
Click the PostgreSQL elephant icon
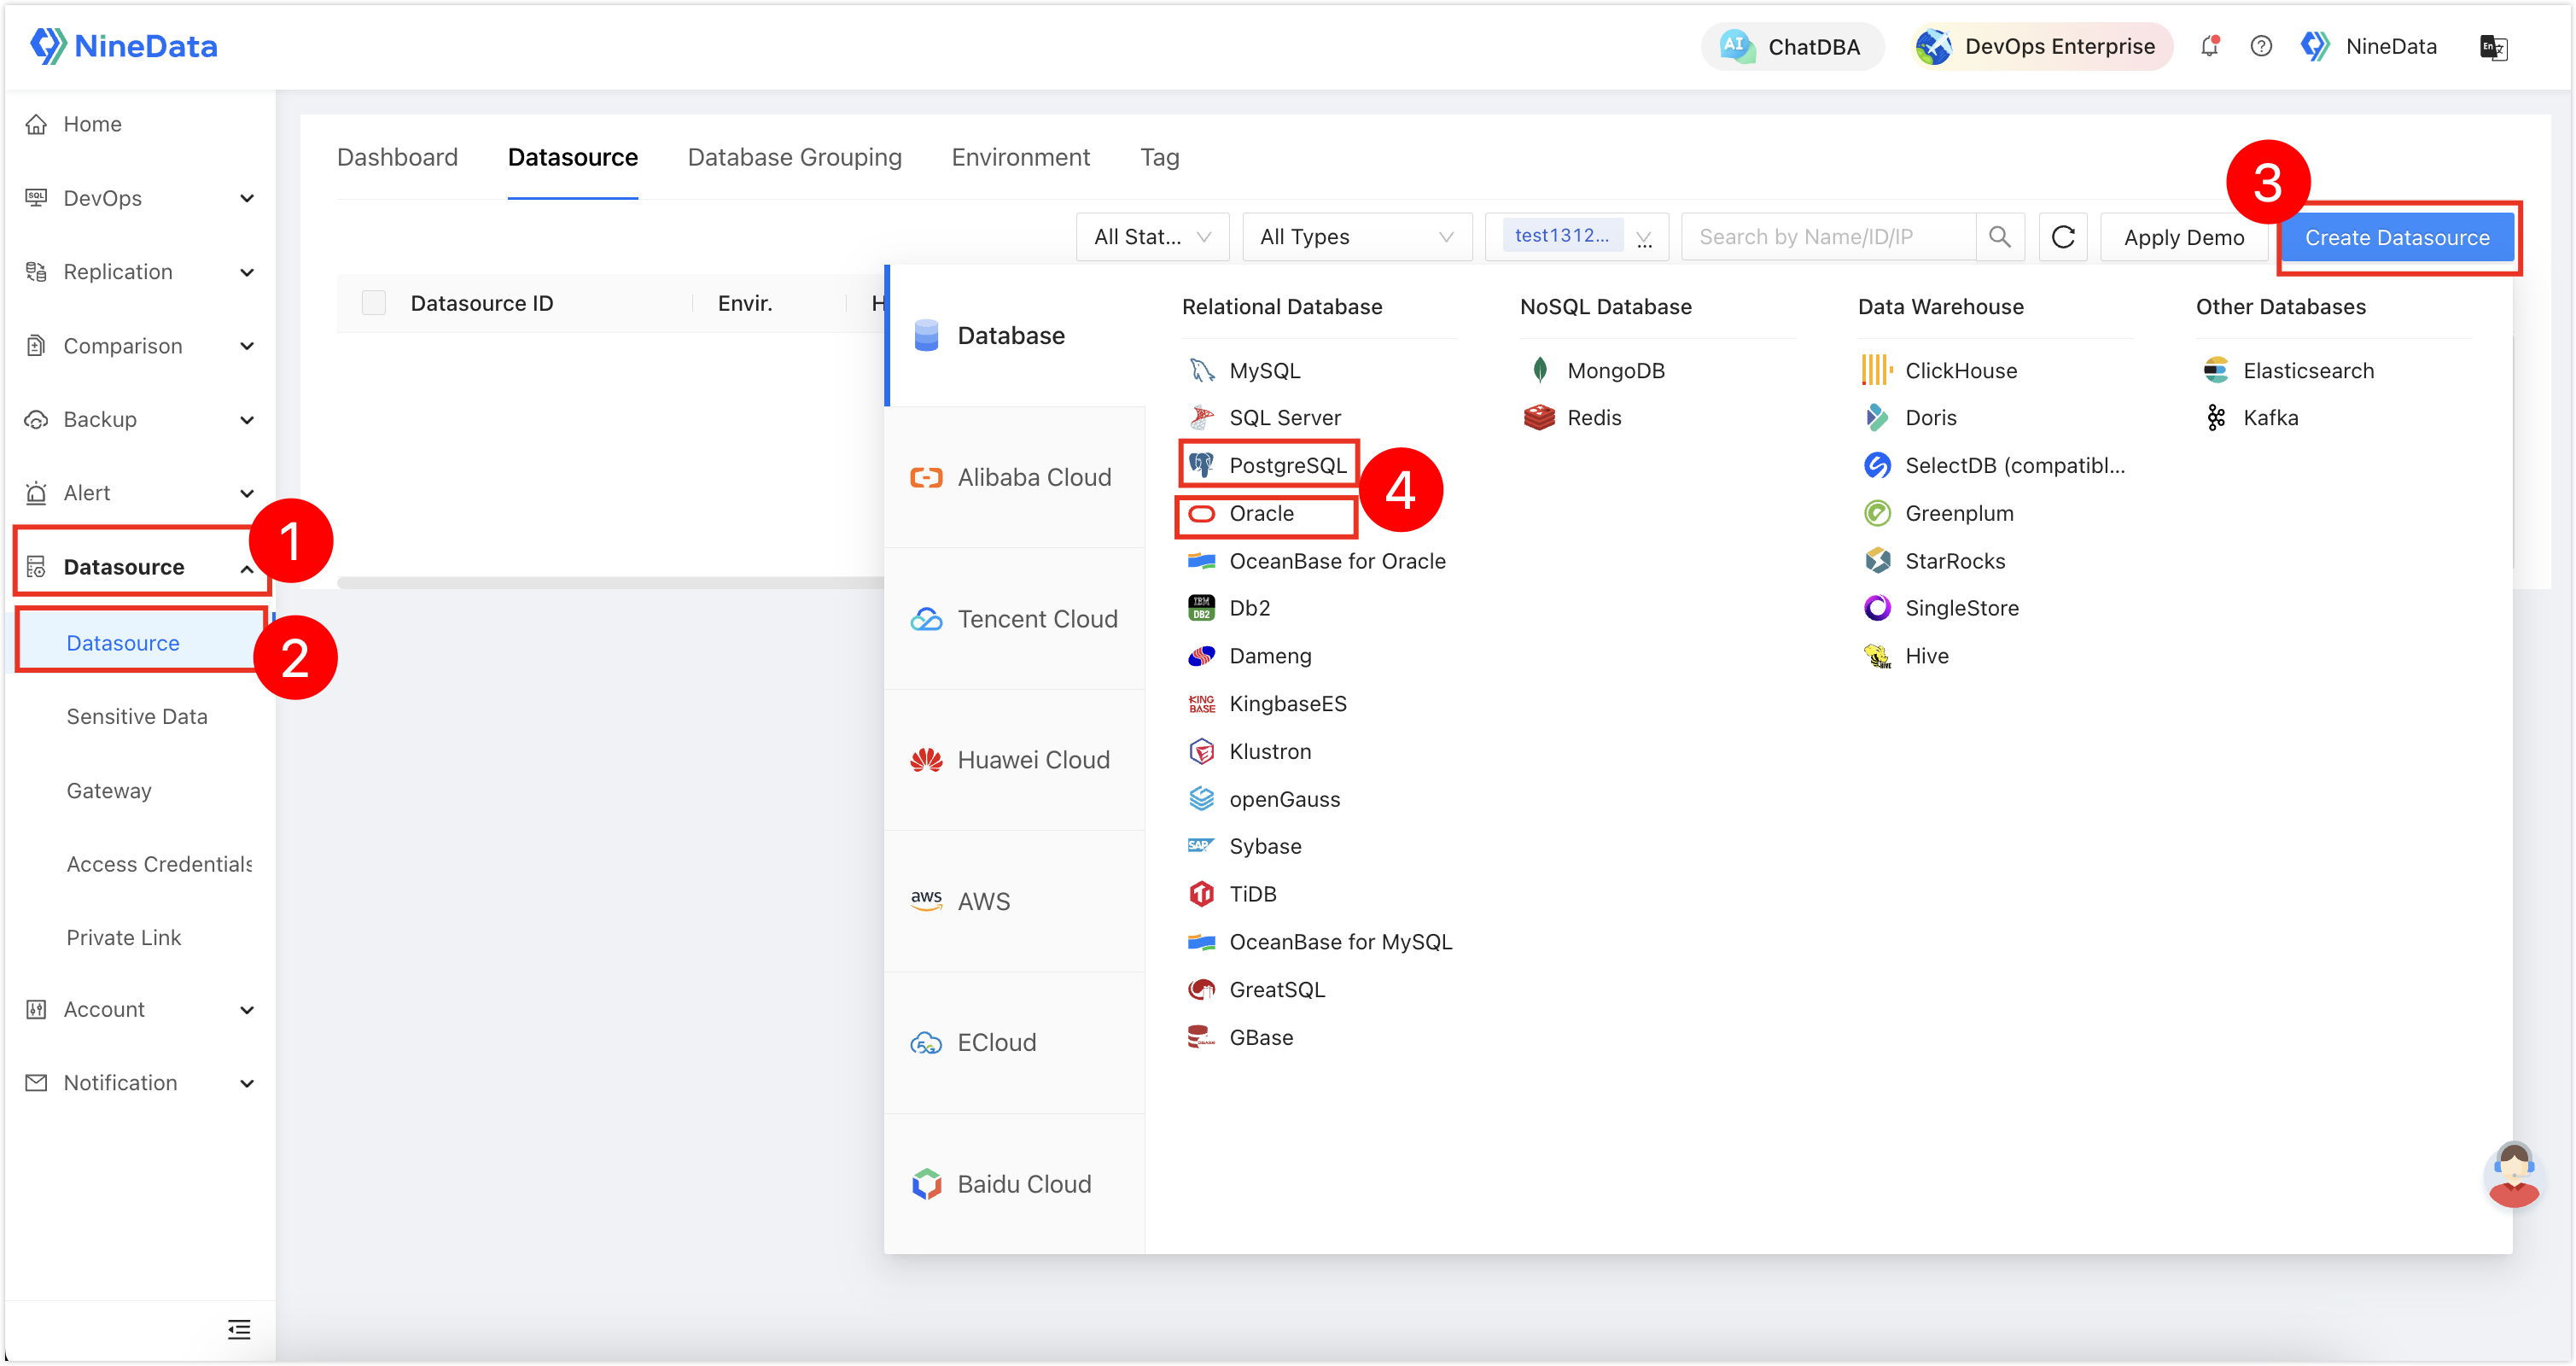[x=1201, y=465]
